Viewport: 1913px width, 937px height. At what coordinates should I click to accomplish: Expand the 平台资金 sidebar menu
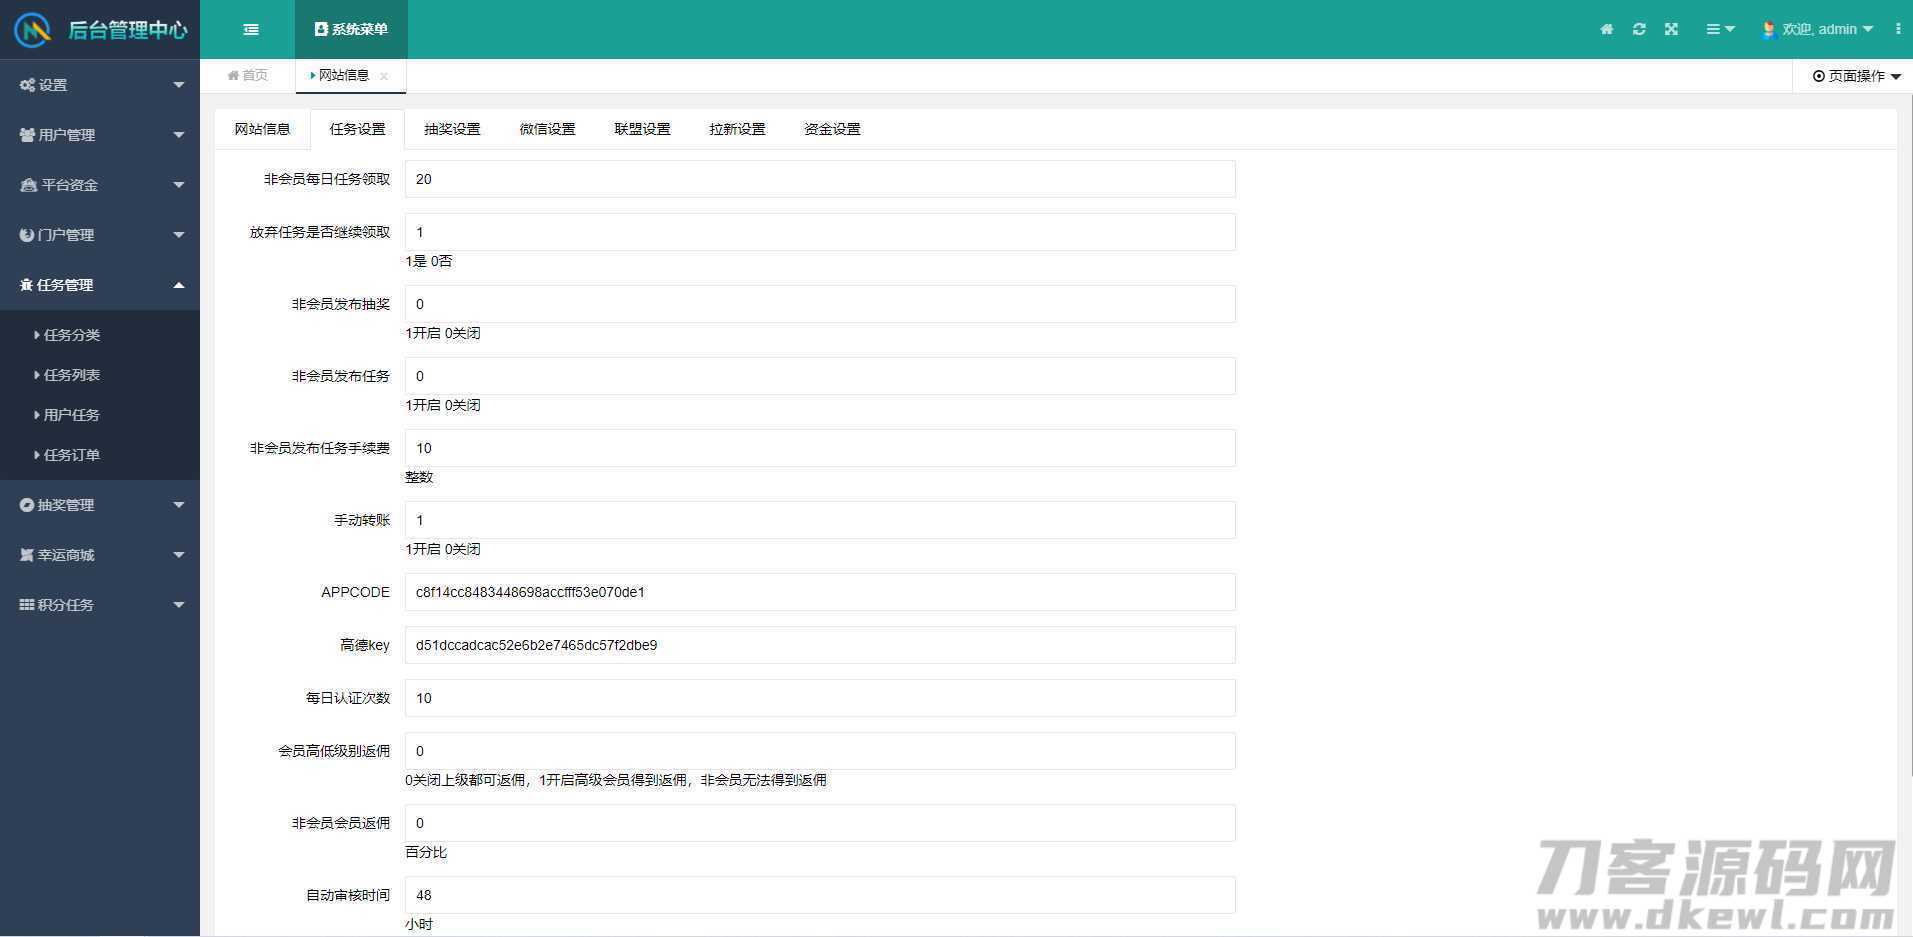coord(100,185)
